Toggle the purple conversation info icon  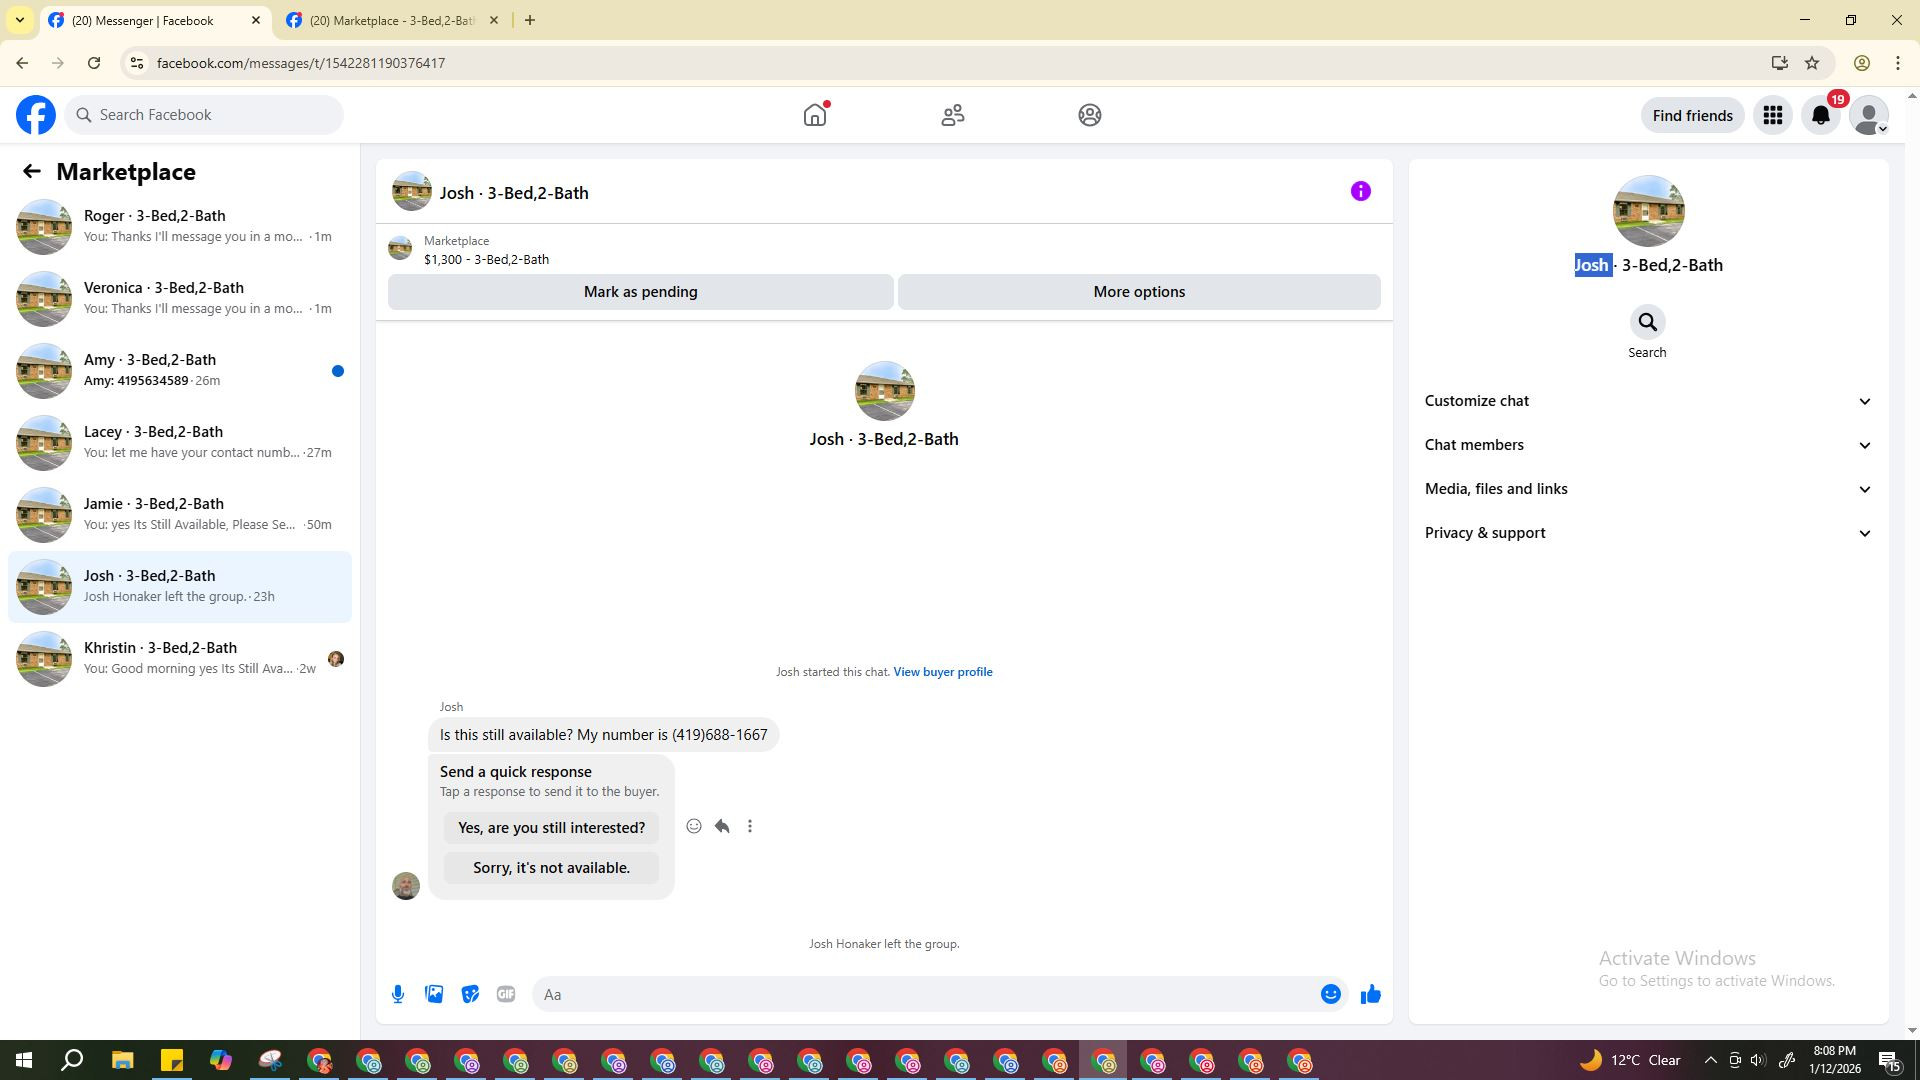tap(1360, 191)
